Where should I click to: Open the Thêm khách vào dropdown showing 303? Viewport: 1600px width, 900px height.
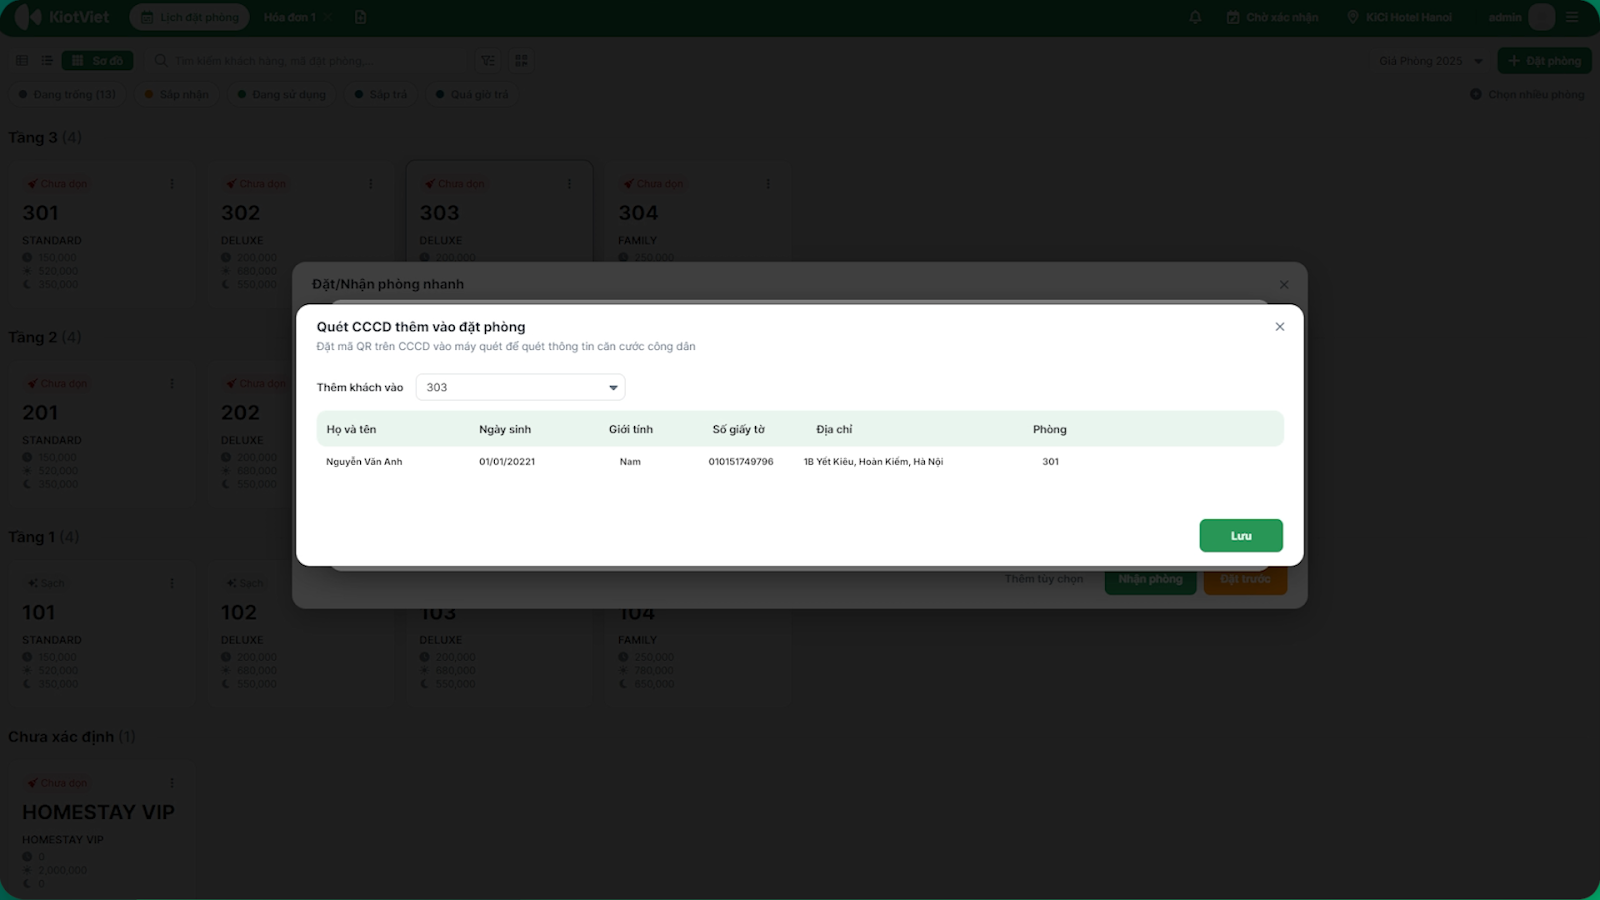pyautogui.click(x=520, y=388)
